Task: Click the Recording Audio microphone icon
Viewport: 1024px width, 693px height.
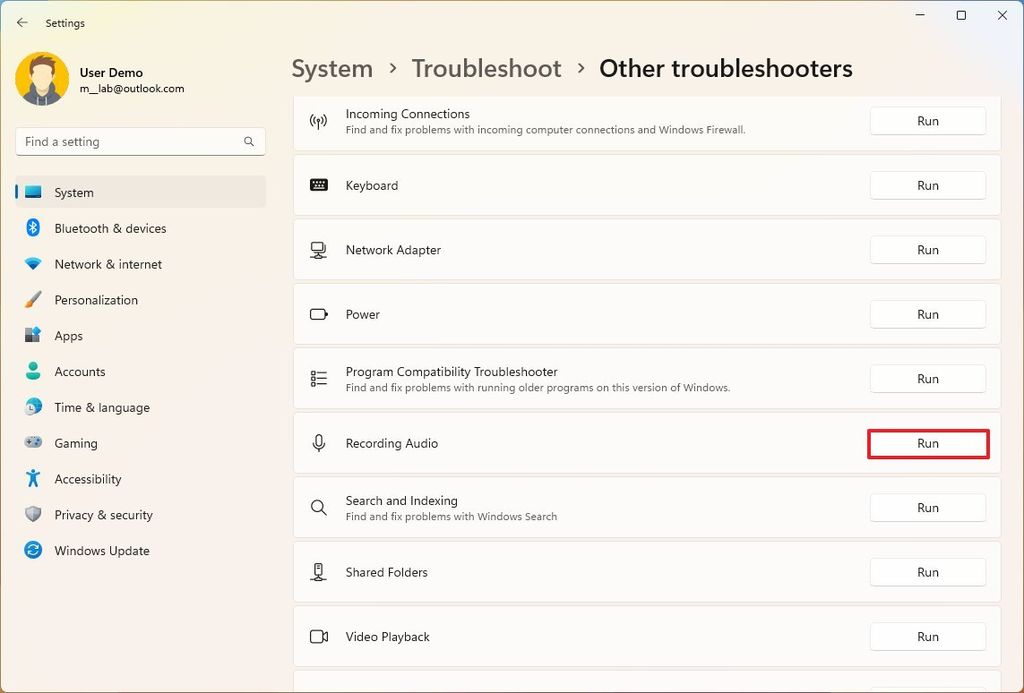Action: (317, 443)
